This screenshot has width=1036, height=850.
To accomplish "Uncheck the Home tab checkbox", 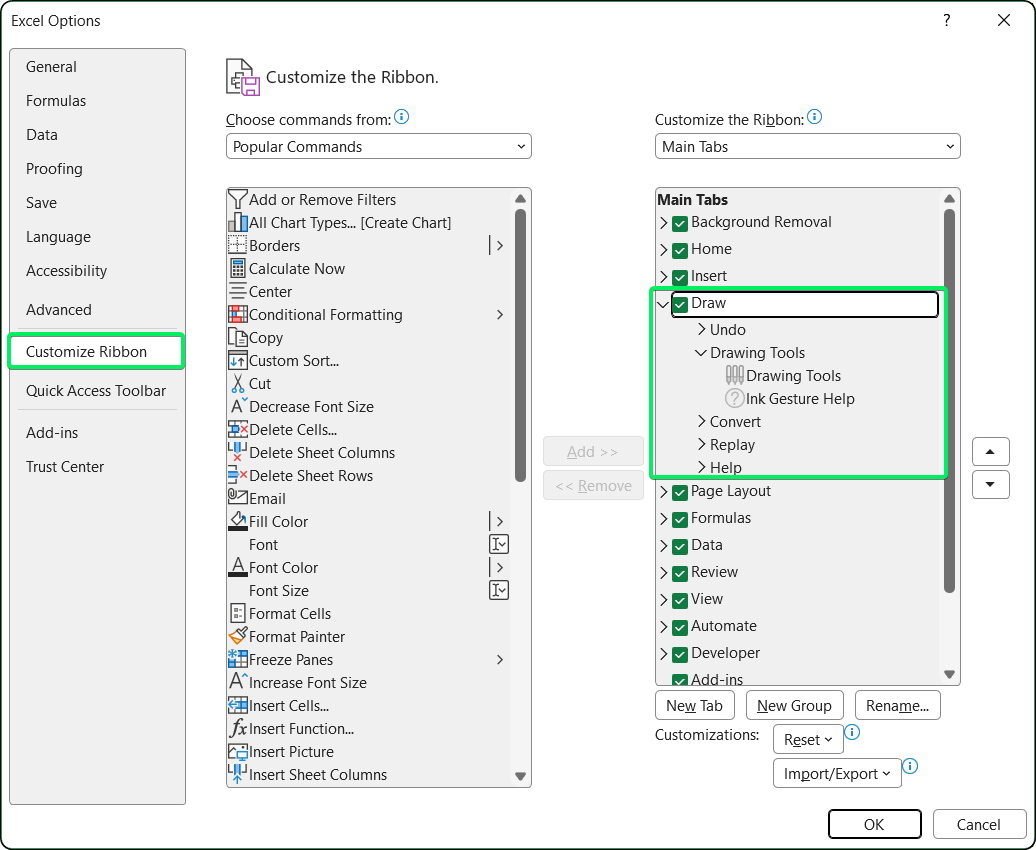I will point(681,249).
